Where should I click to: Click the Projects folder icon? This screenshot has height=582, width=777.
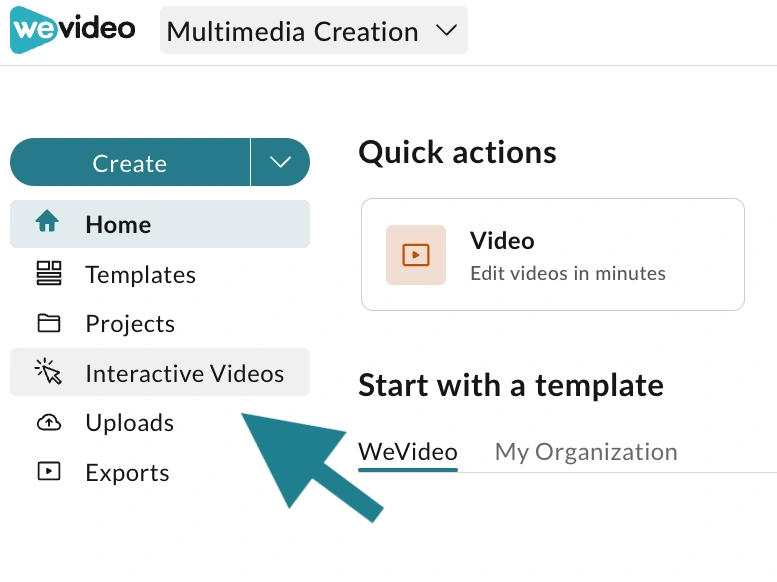click(x=49, y=323)
